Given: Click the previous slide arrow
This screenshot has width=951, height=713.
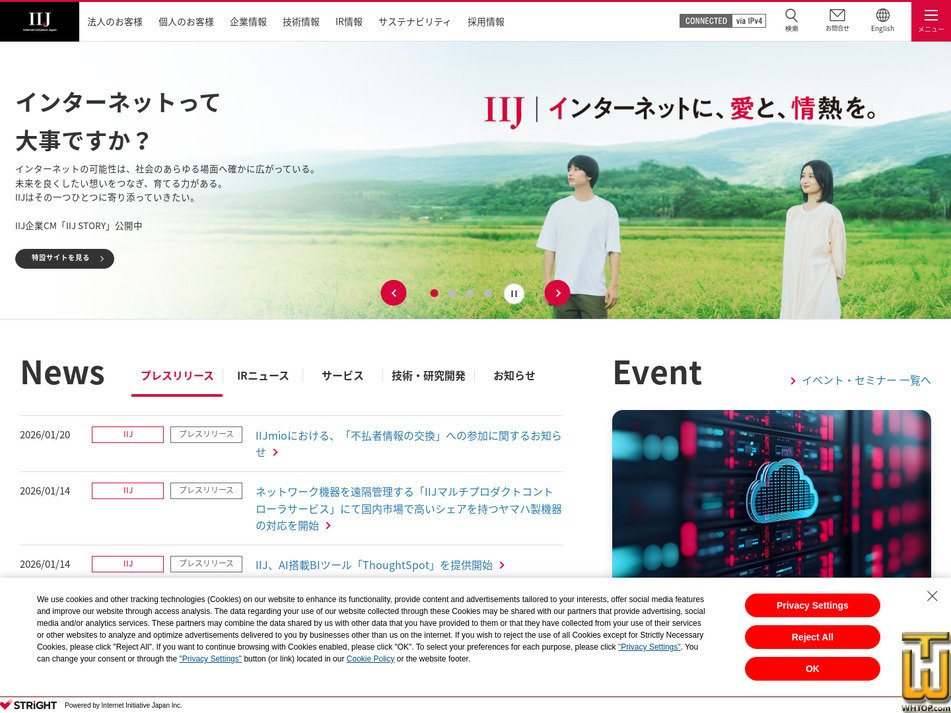Looking at the screenshot, I should (393, 292).
